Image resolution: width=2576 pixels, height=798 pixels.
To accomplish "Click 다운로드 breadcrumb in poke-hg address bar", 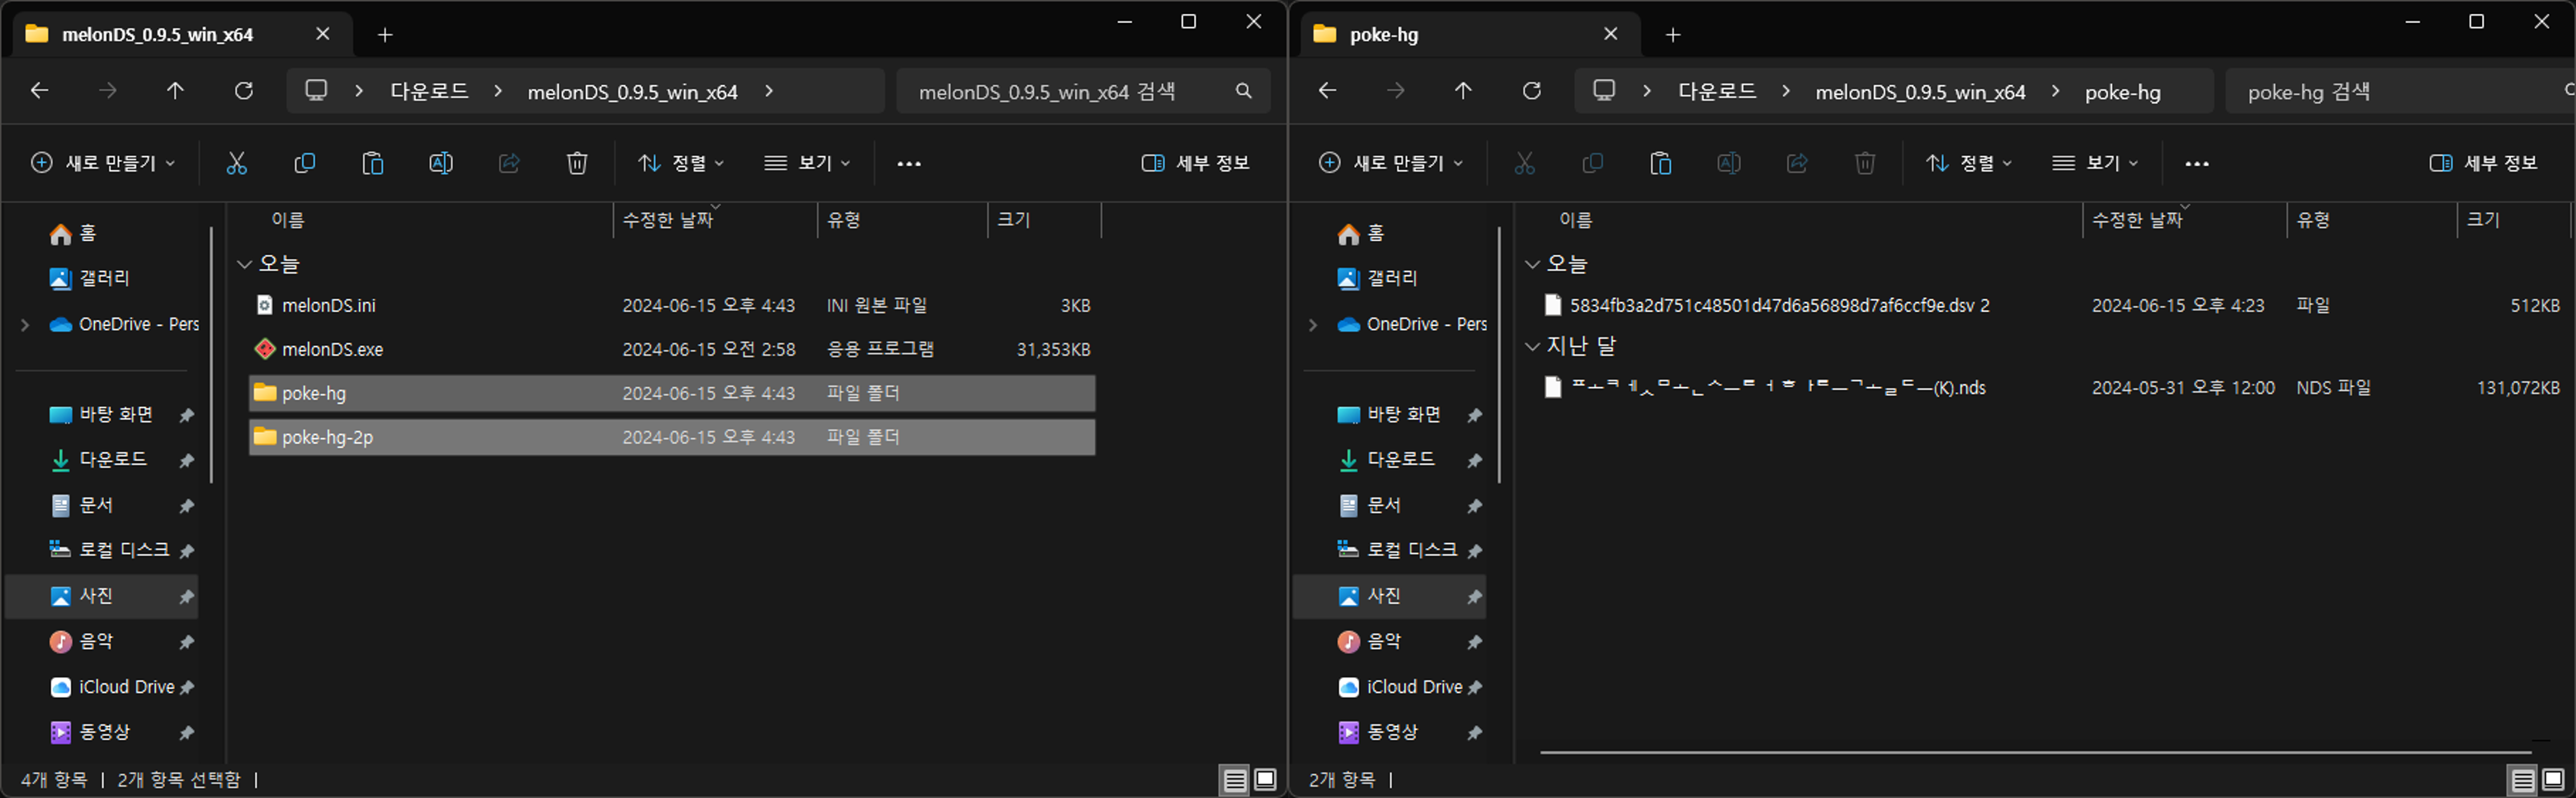I will tap(1716, 91).
